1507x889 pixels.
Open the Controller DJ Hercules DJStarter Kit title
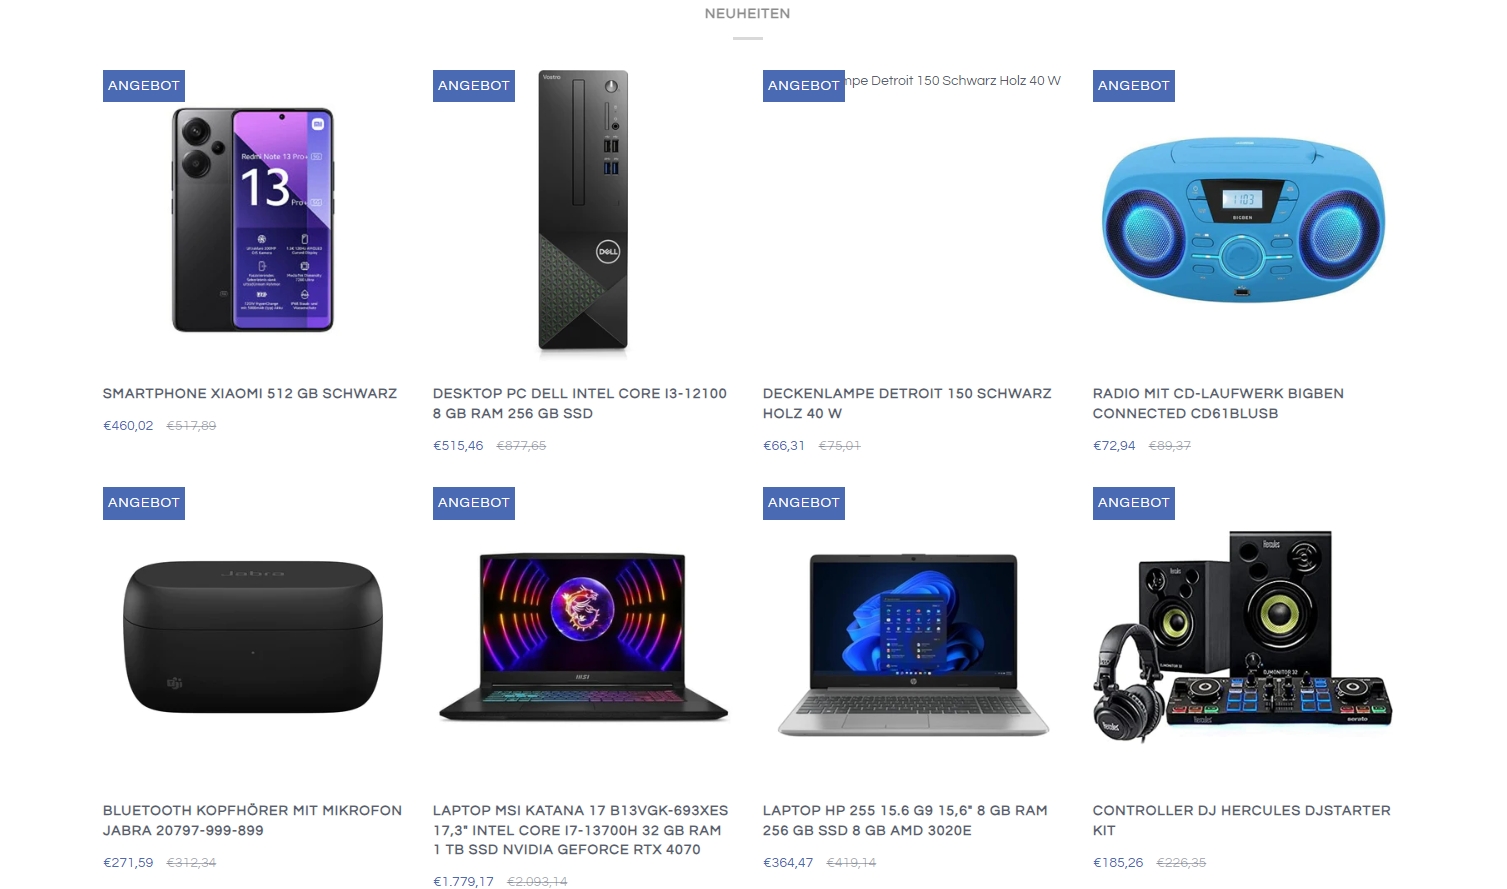click(x=1241, y=821)
